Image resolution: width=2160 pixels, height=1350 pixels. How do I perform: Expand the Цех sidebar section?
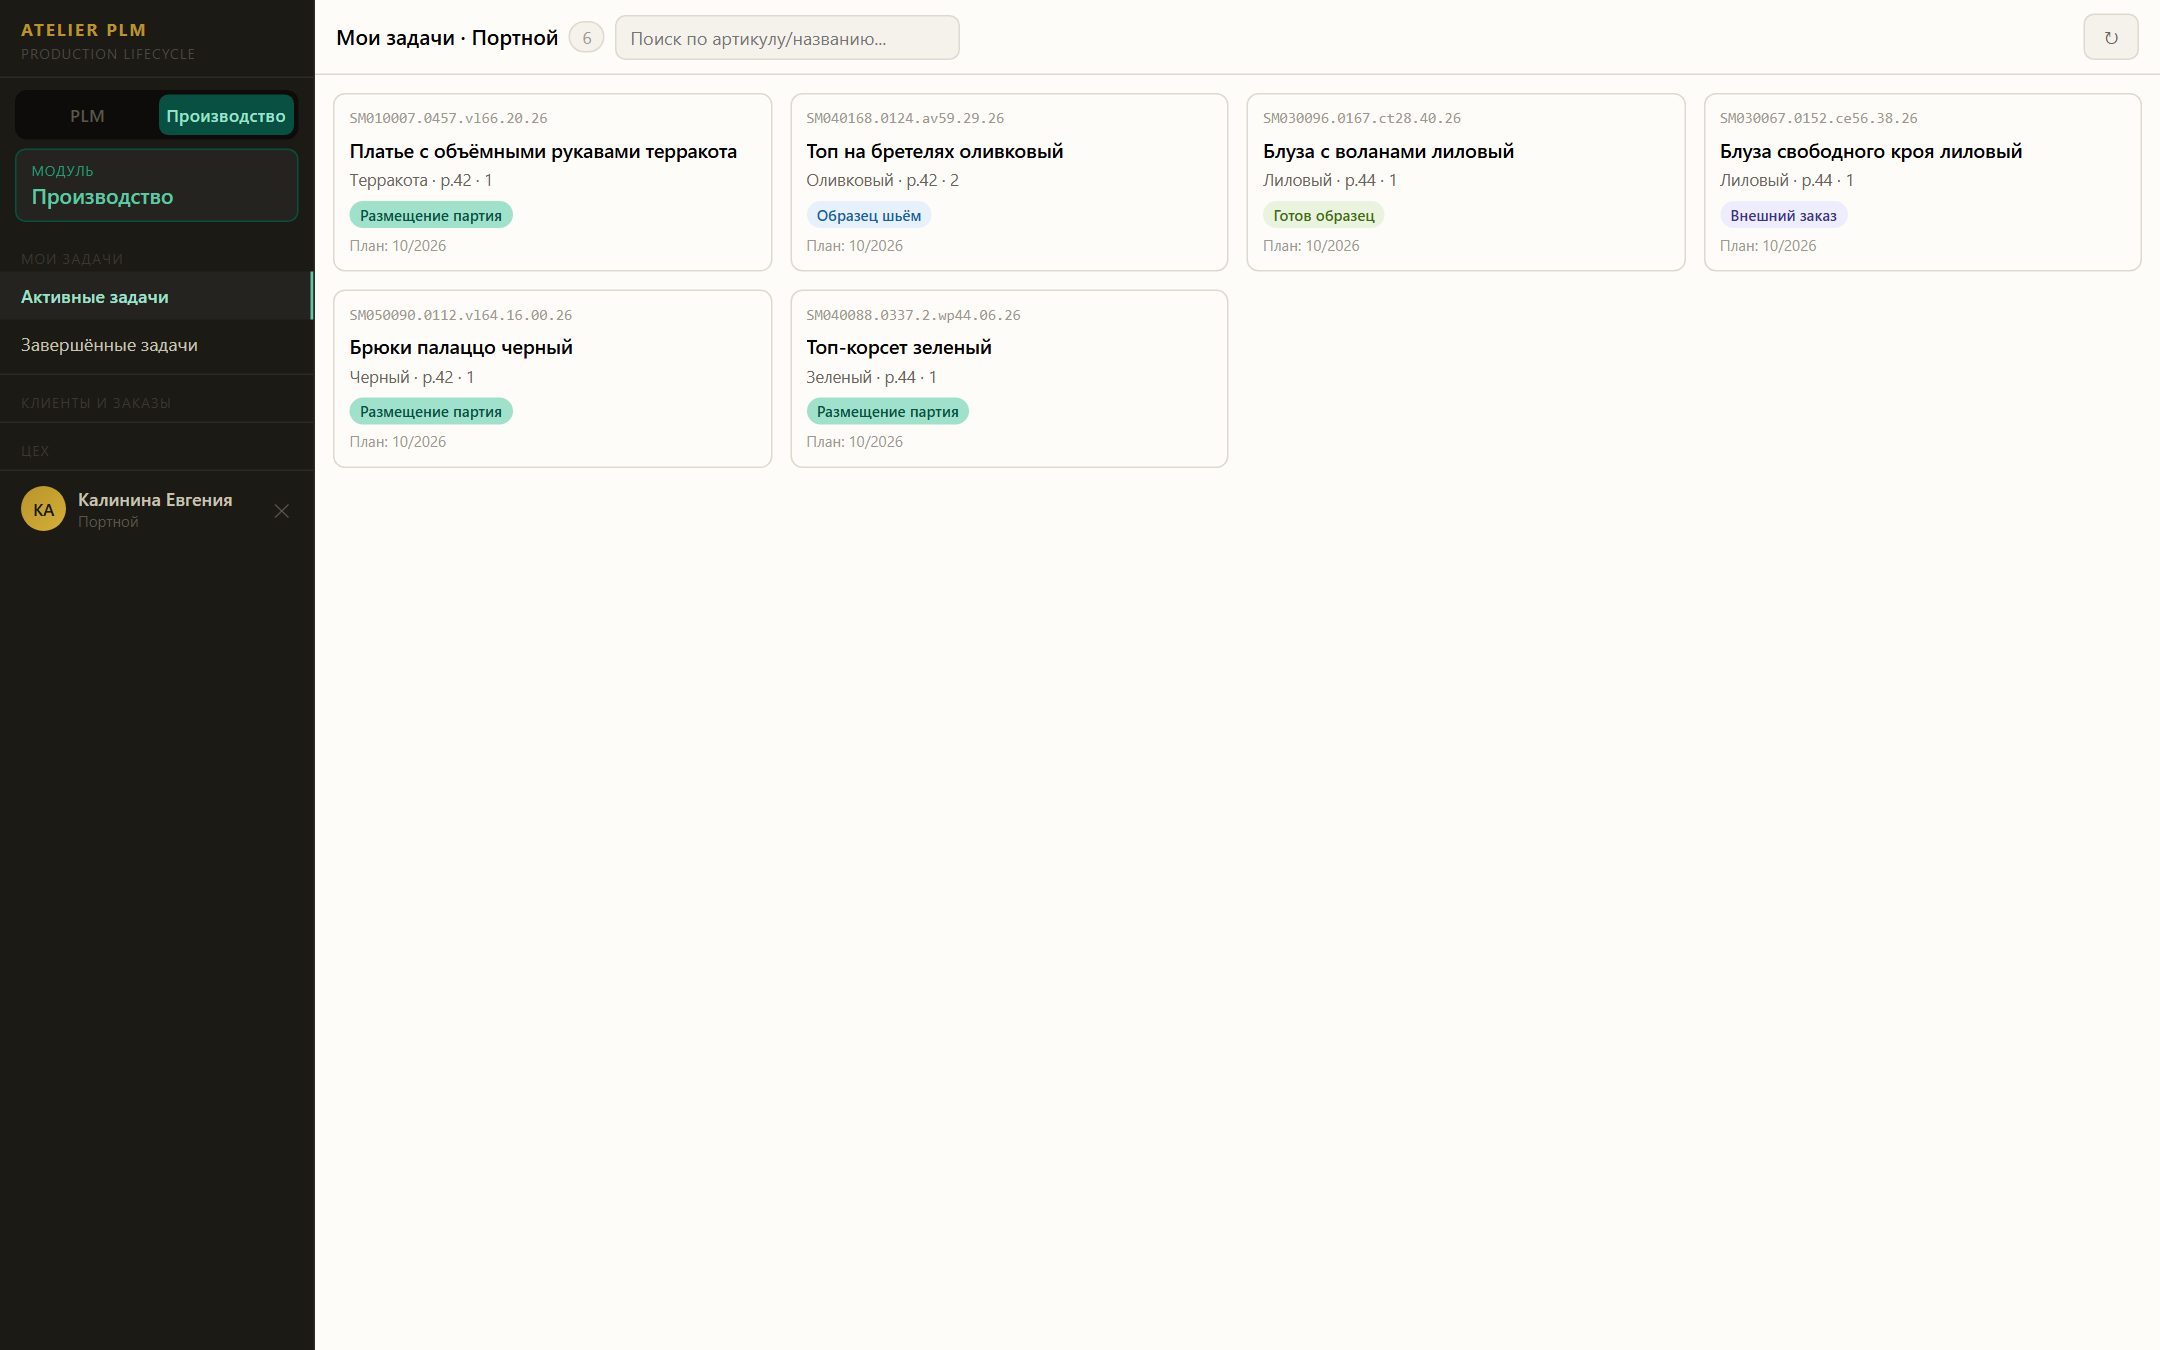coord(35,451)
